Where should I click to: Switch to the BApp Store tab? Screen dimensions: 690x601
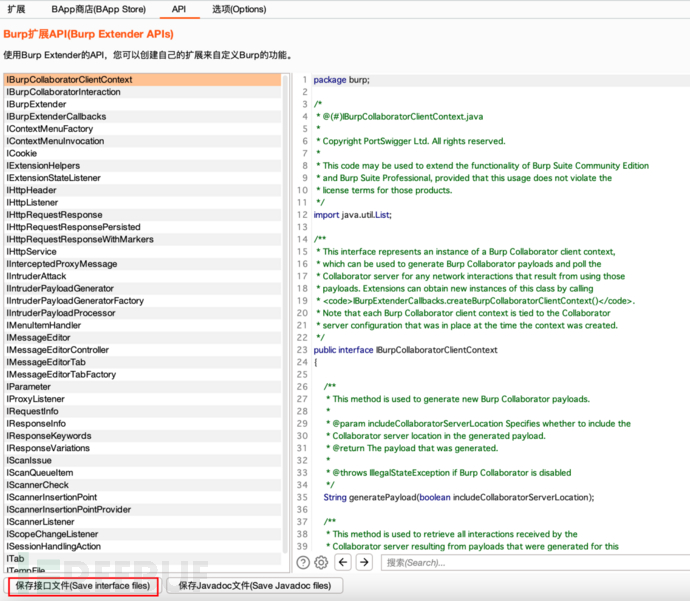(x=100, y=9)
